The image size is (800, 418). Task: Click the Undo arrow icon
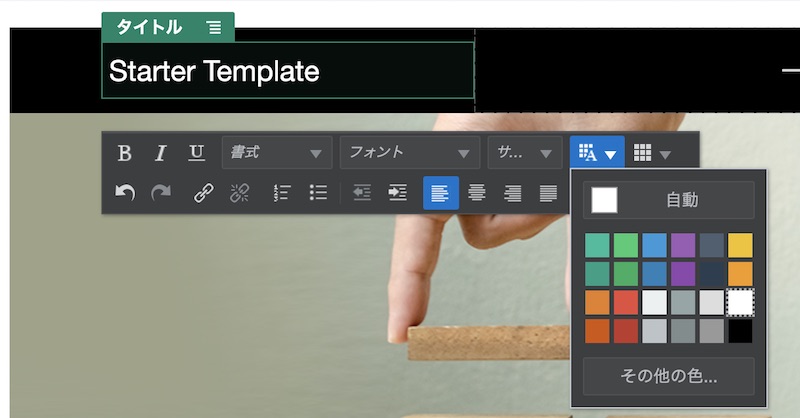125,193
